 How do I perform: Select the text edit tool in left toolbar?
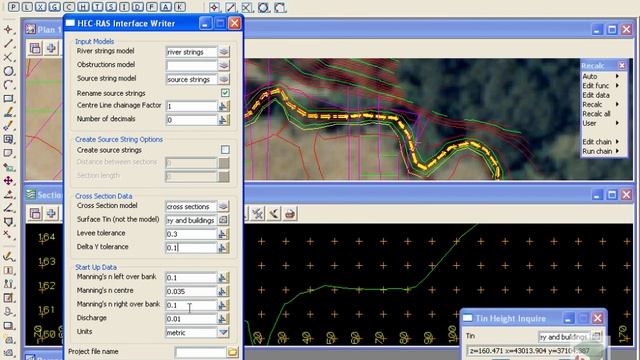8,112
